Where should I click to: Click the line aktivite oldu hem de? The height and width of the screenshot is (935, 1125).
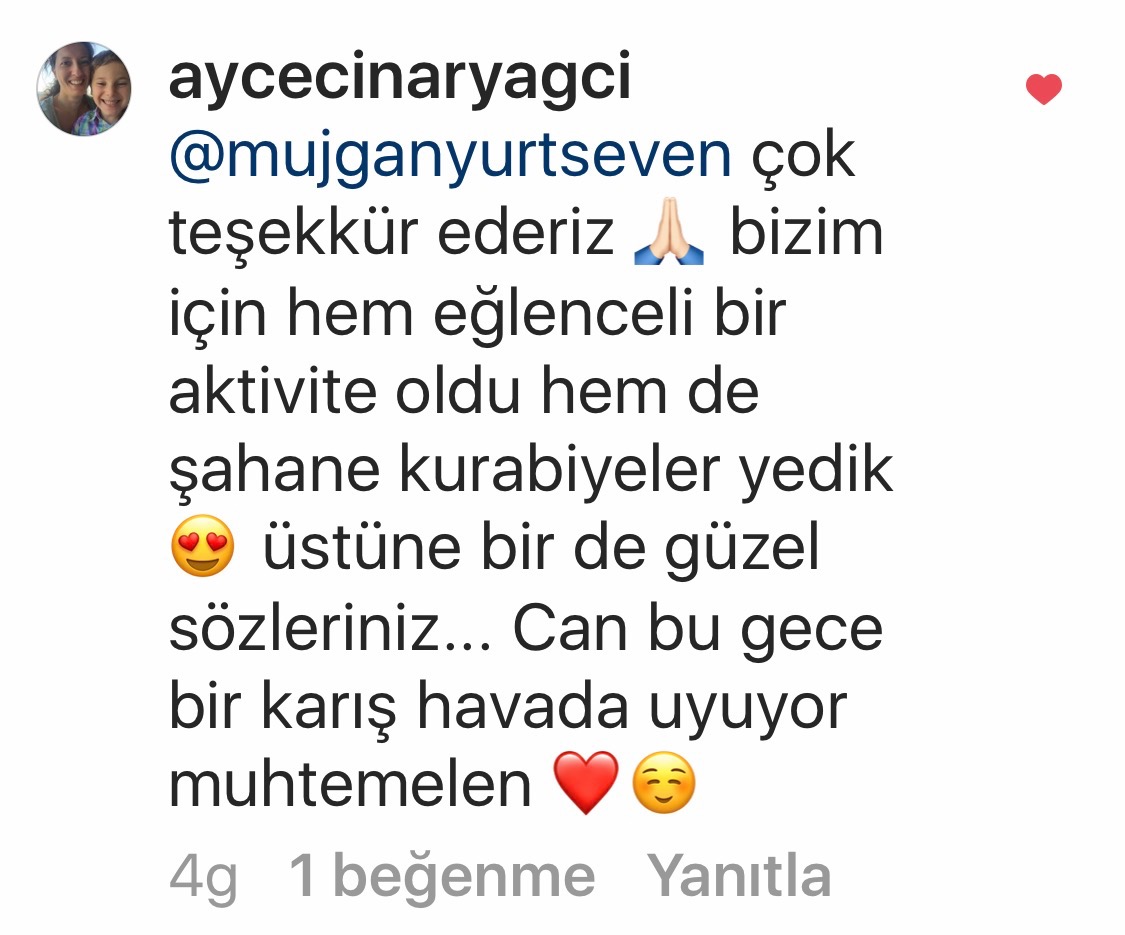463,391
